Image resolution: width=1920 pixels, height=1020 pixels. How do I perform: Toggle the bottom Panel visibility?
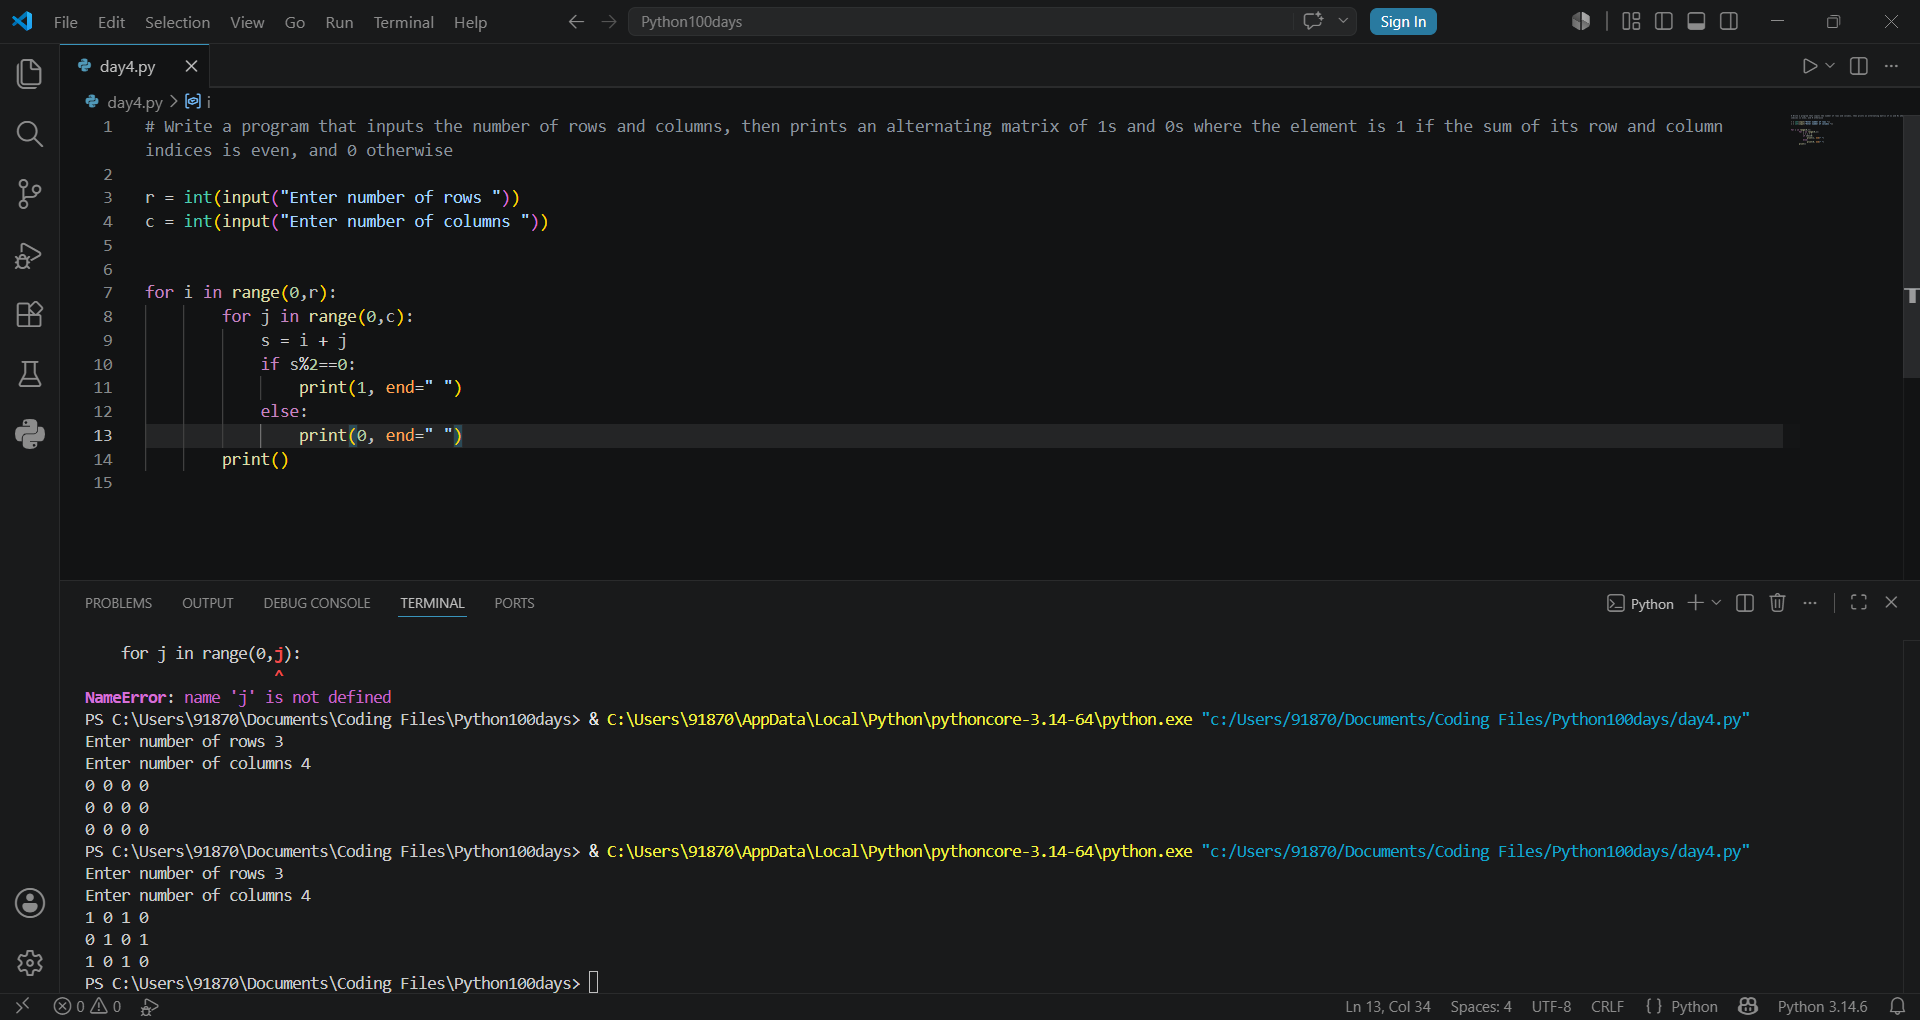point(1696,21)
